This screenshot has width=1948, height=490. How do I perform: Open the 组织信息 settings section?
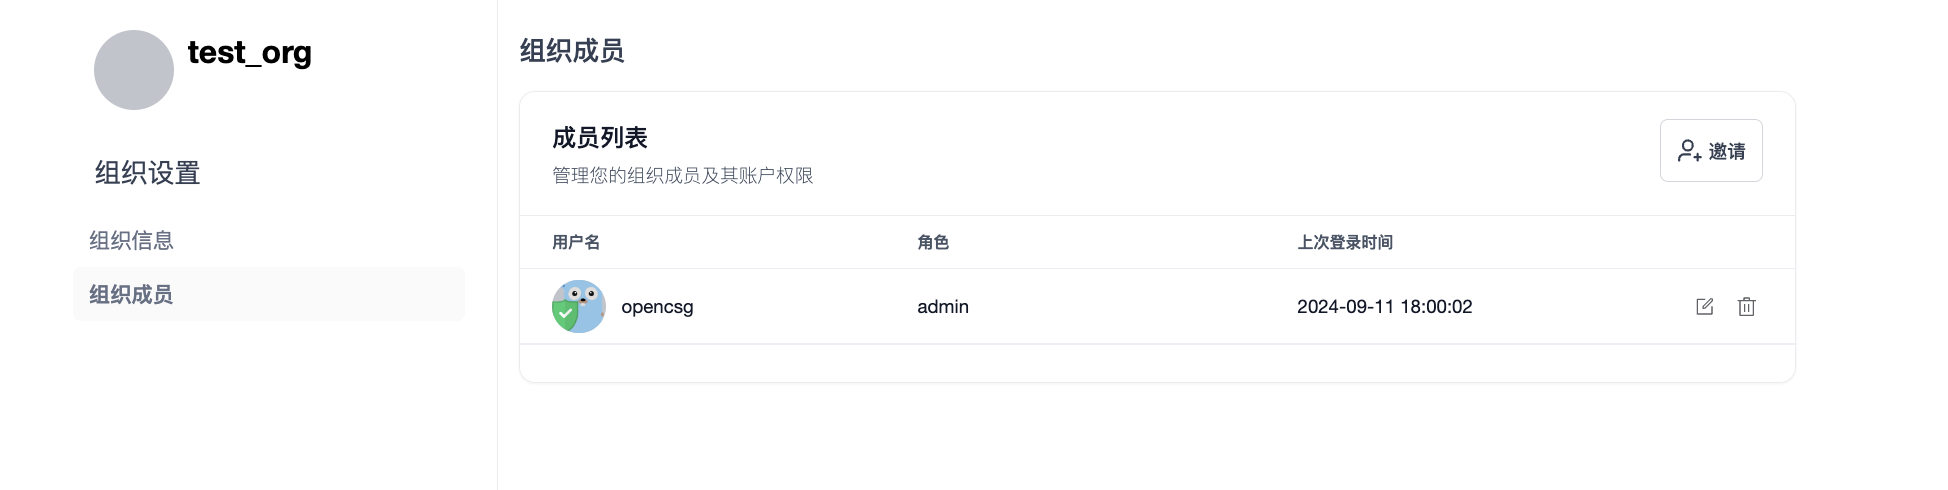click(x=131, y=240)
